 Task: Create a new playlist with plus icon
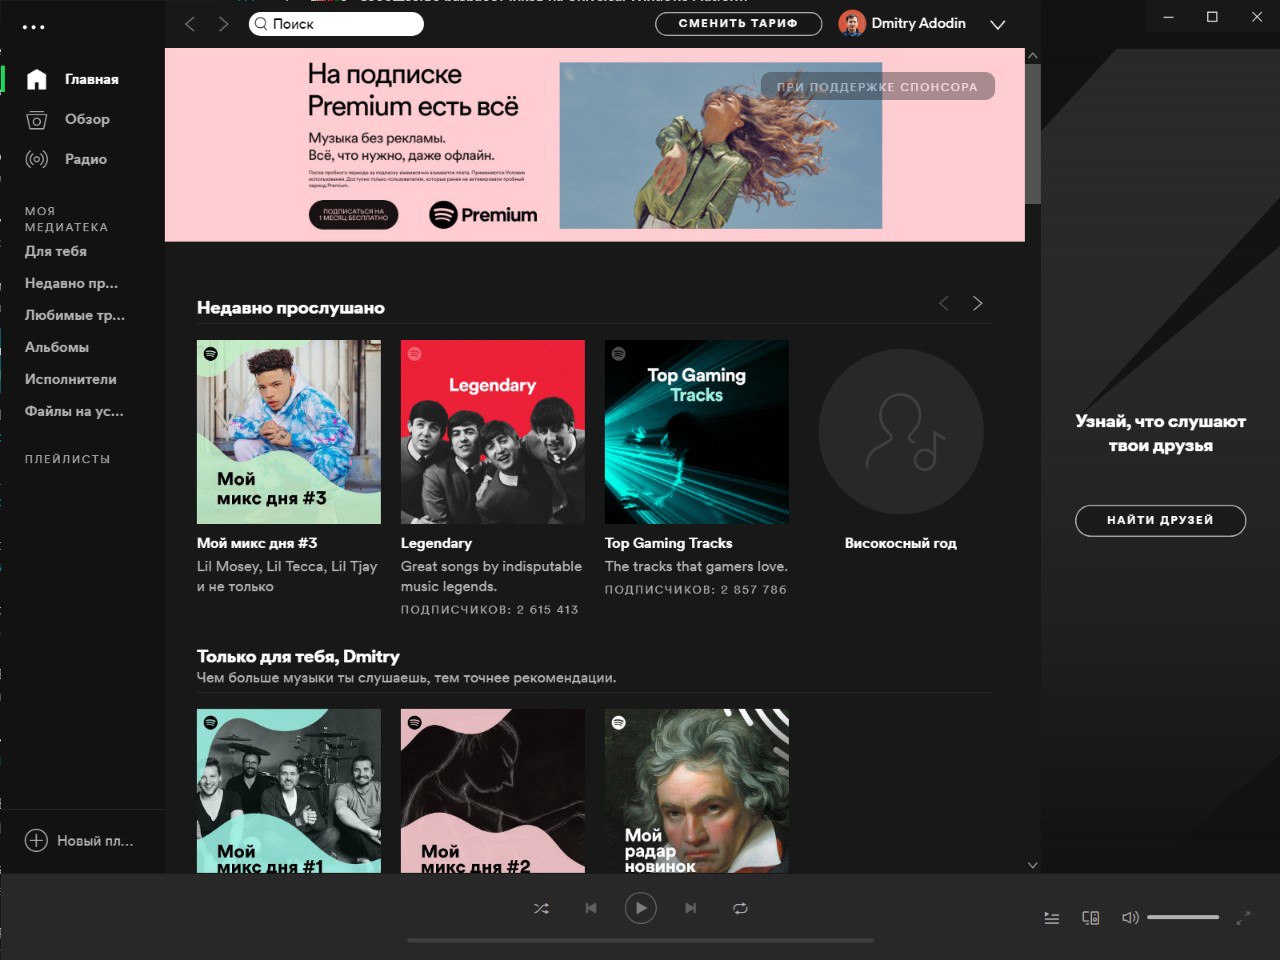tap(36, 840)
